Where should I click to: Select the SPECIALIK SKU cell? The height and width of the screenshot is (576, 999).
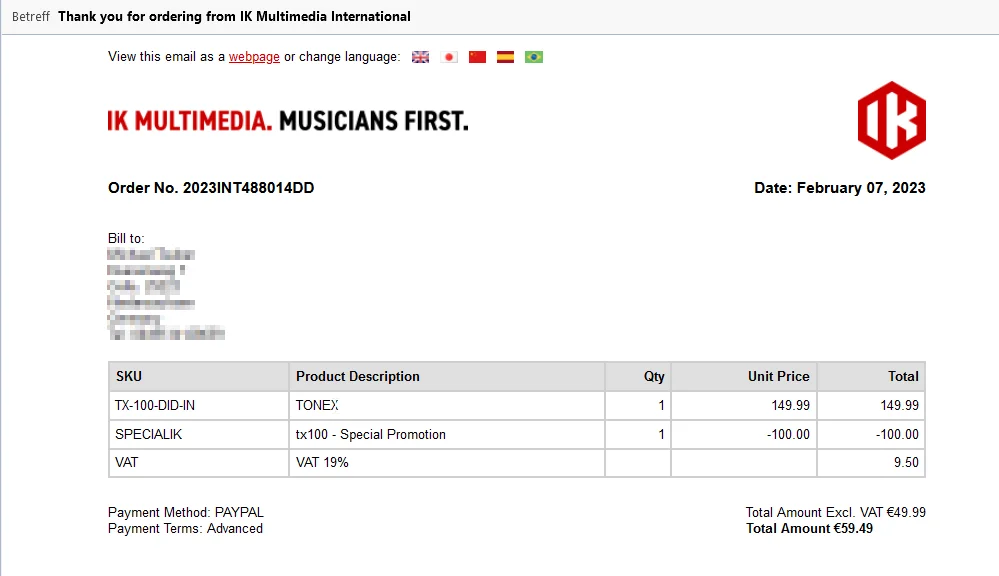[x=199, y=435]
